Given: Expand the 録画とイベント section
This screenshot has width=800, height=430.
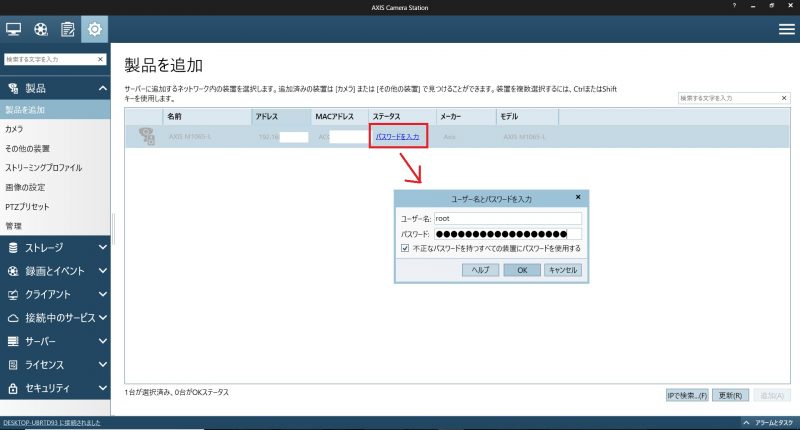Looking at the screenshot, I should click(x=103, y=271).
